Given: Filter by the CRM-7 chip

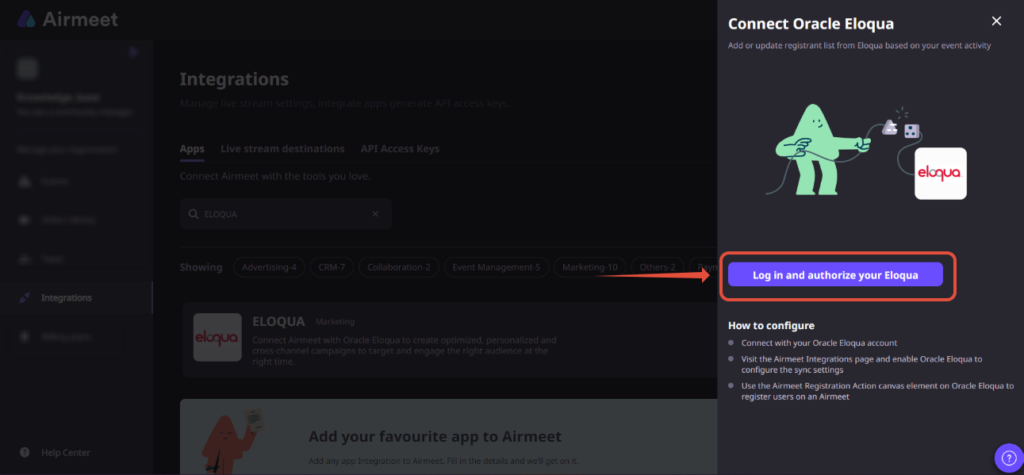Looking at the screenshot, I should point(332,267).
